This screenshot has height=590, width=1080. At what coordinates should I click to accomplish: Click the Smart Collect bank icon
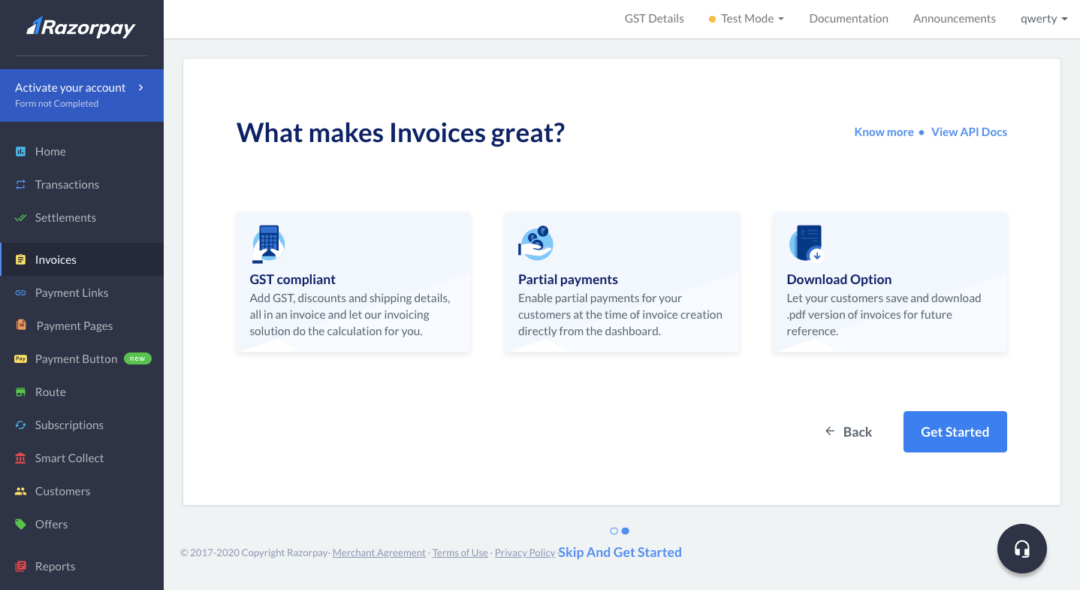click(x=20, y=458)
